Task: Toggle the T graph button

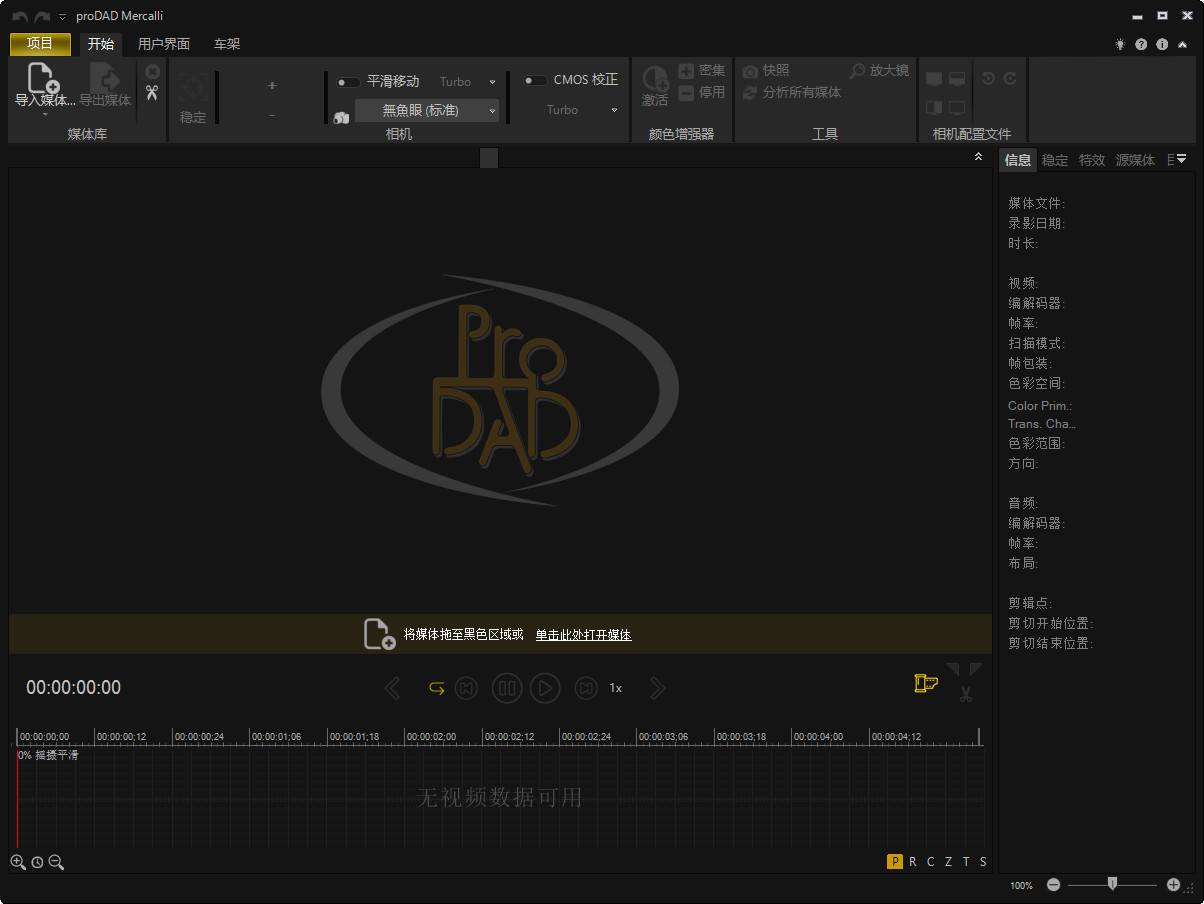Action: 966,862
